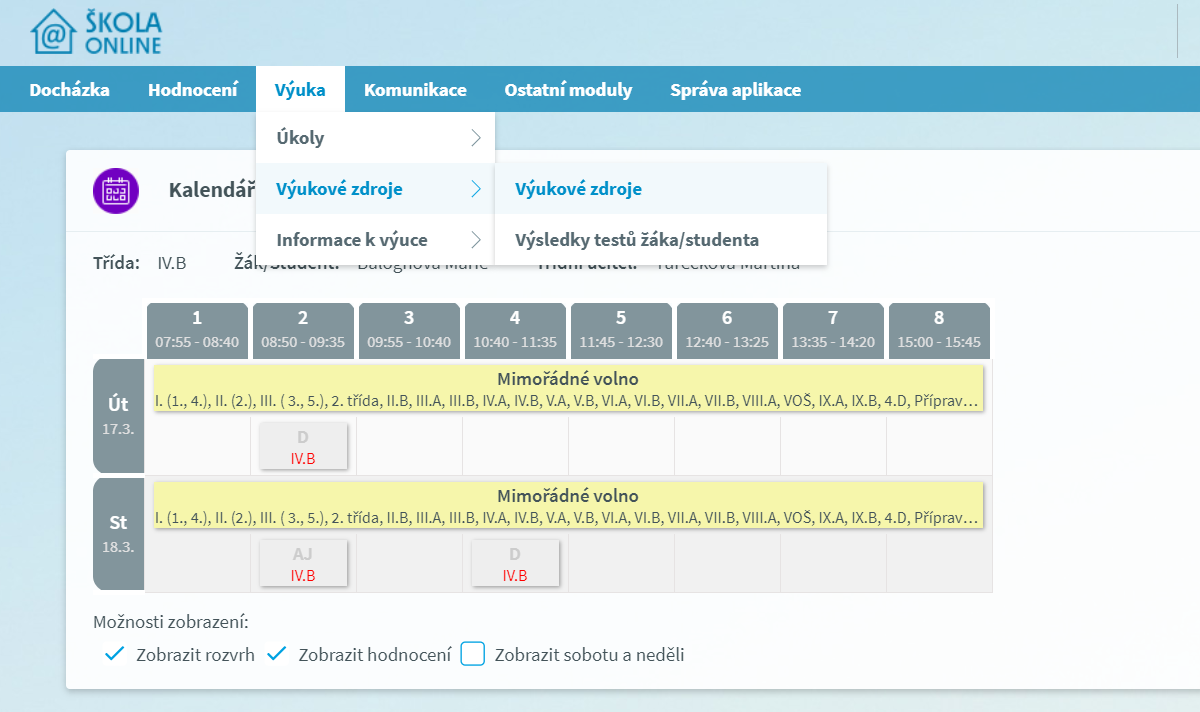Expand the Výukové zdroje submenu arrow

478,188
